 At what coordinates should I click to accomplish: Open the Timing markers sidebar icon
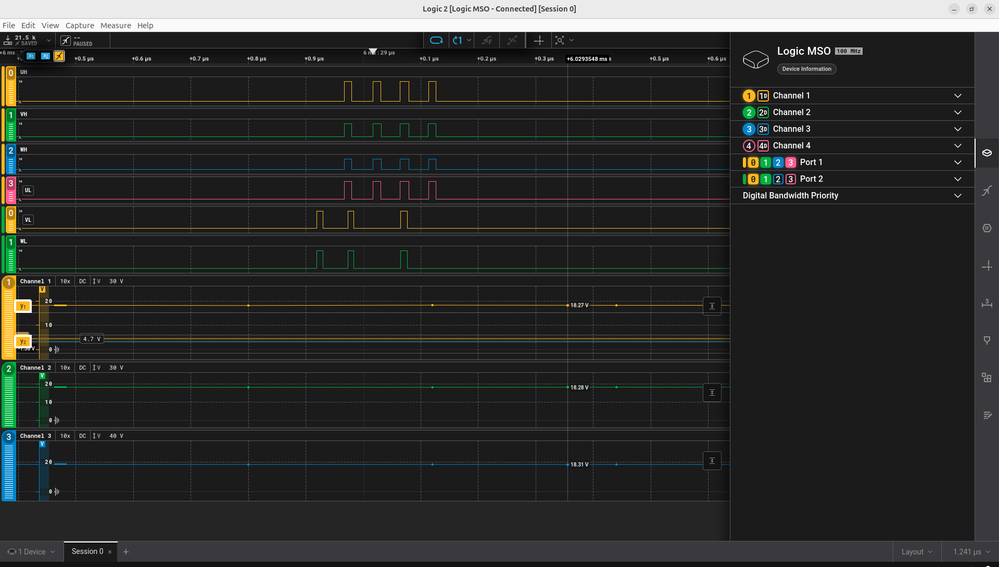(987, 266)
